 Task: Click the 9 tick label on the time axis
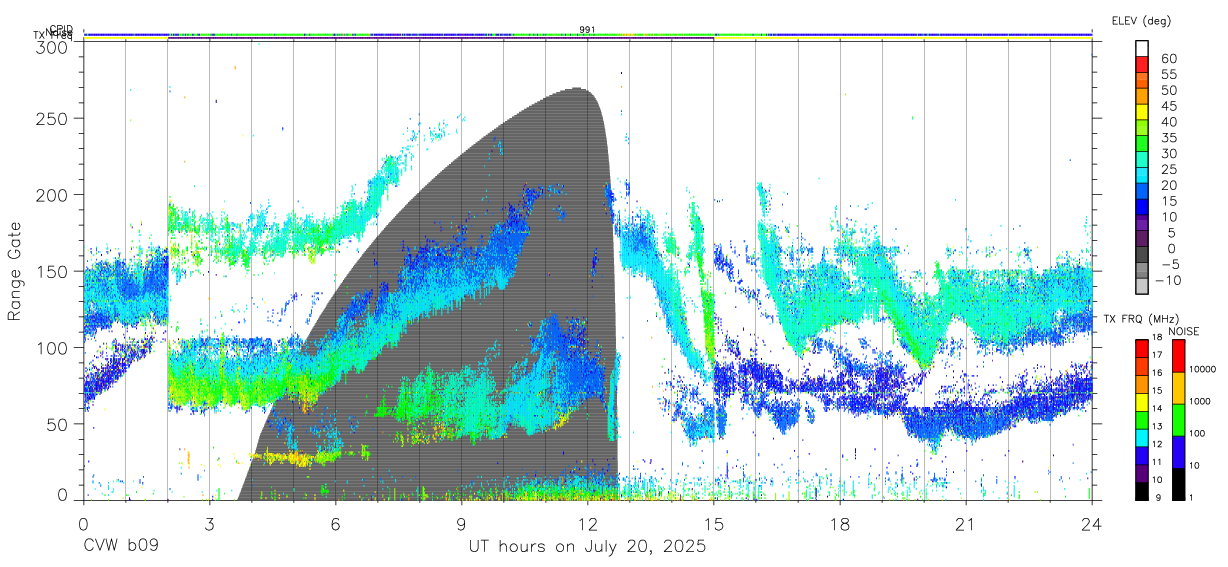[462, 525]
